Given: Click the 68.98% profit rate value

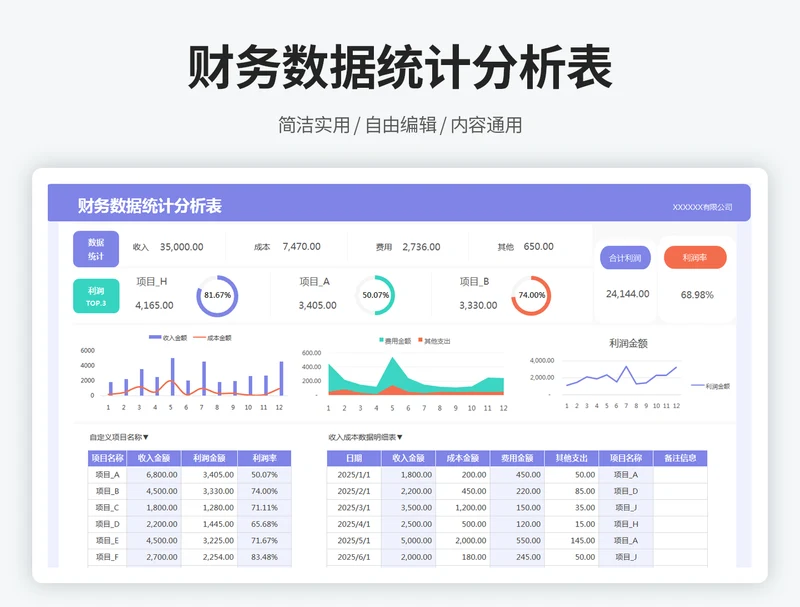Looking at the screenshot, I should (x=697, y=295).
